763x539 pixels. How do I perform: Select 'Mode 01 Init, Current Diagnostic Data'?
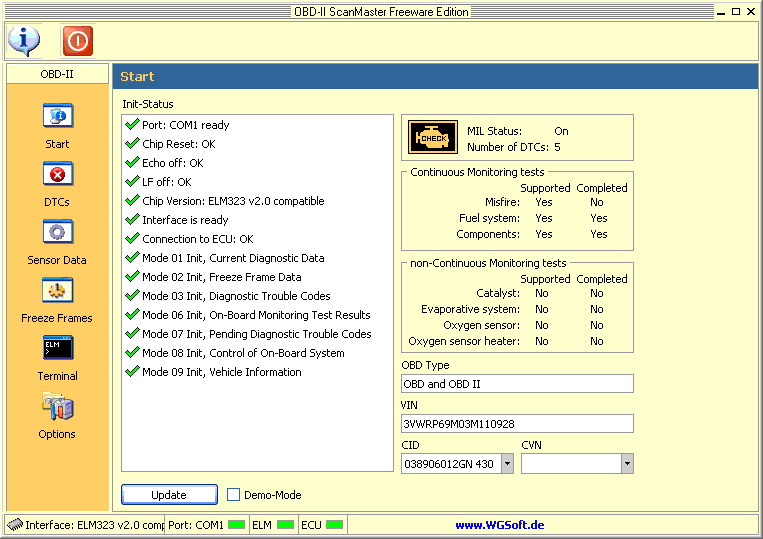233,258
